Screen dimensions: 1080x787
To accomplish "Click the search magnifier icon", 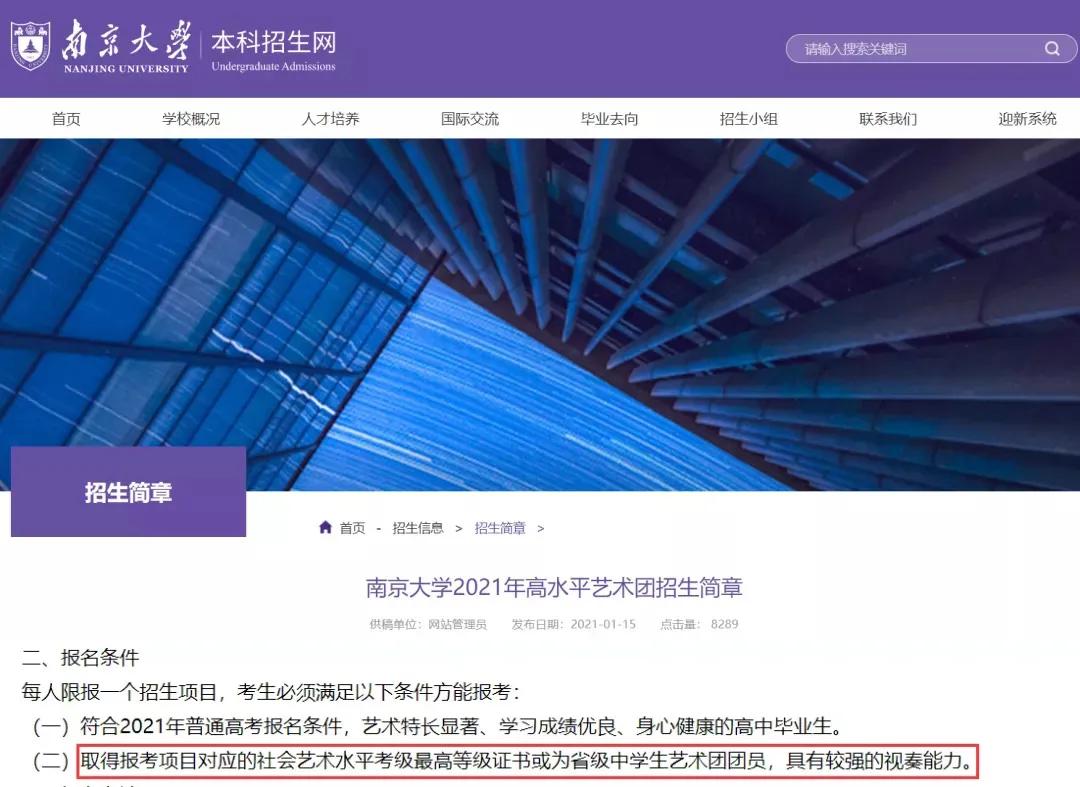I will click(x=1051, y=48).
